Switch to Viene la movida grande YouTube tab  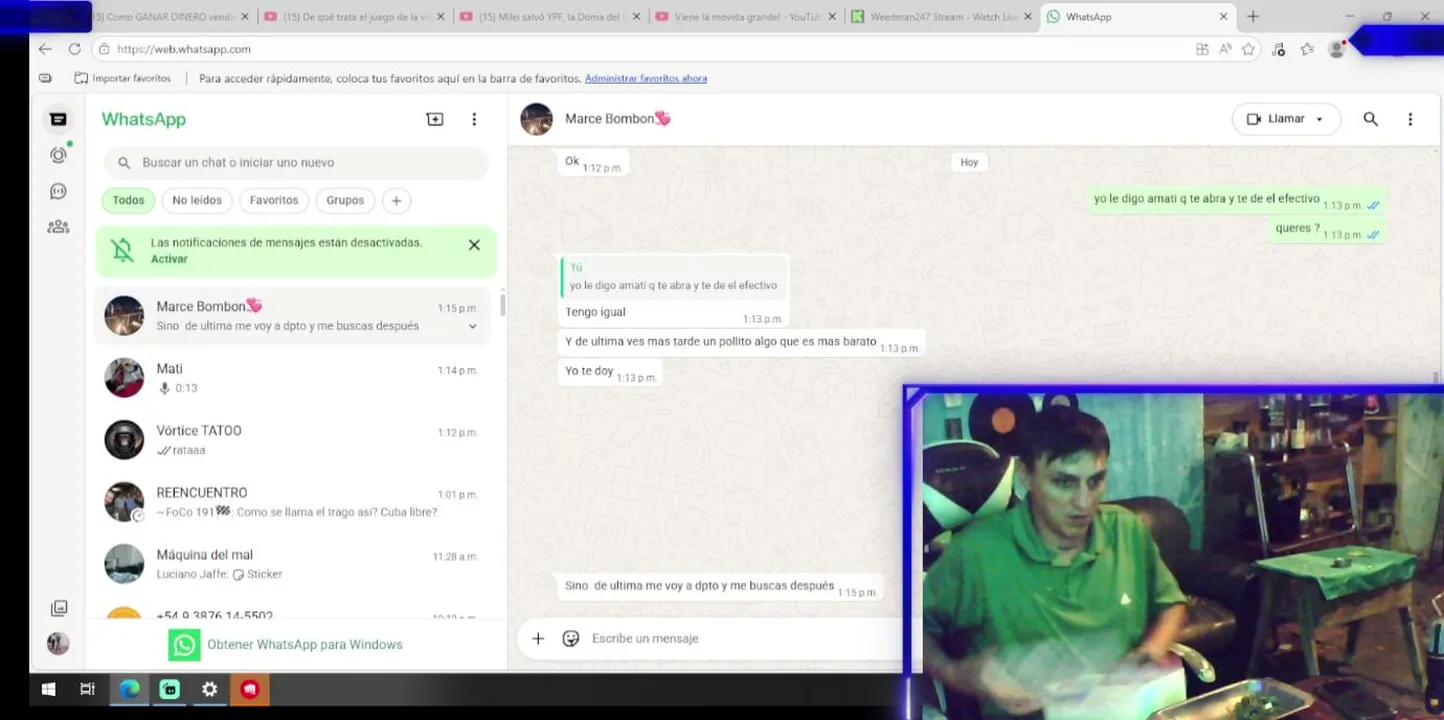click(x=746, y=17)
